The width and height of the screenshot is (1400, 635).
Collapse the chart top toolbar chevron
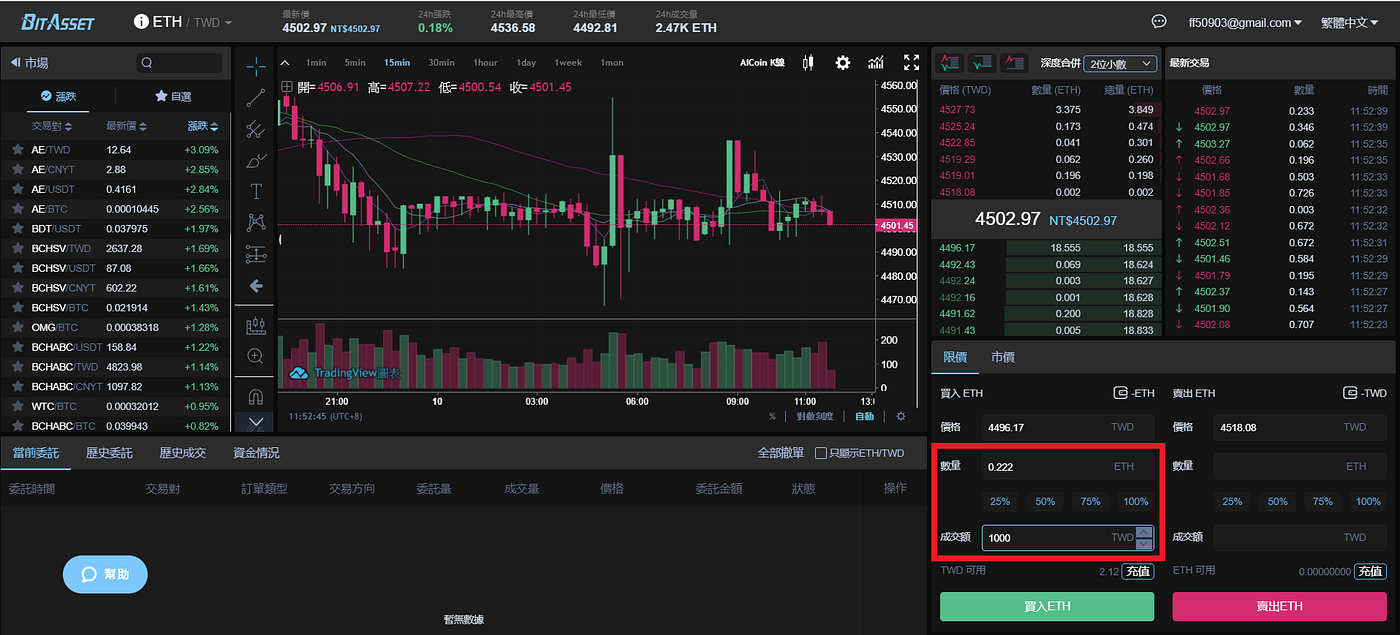[x=285, y=62]
